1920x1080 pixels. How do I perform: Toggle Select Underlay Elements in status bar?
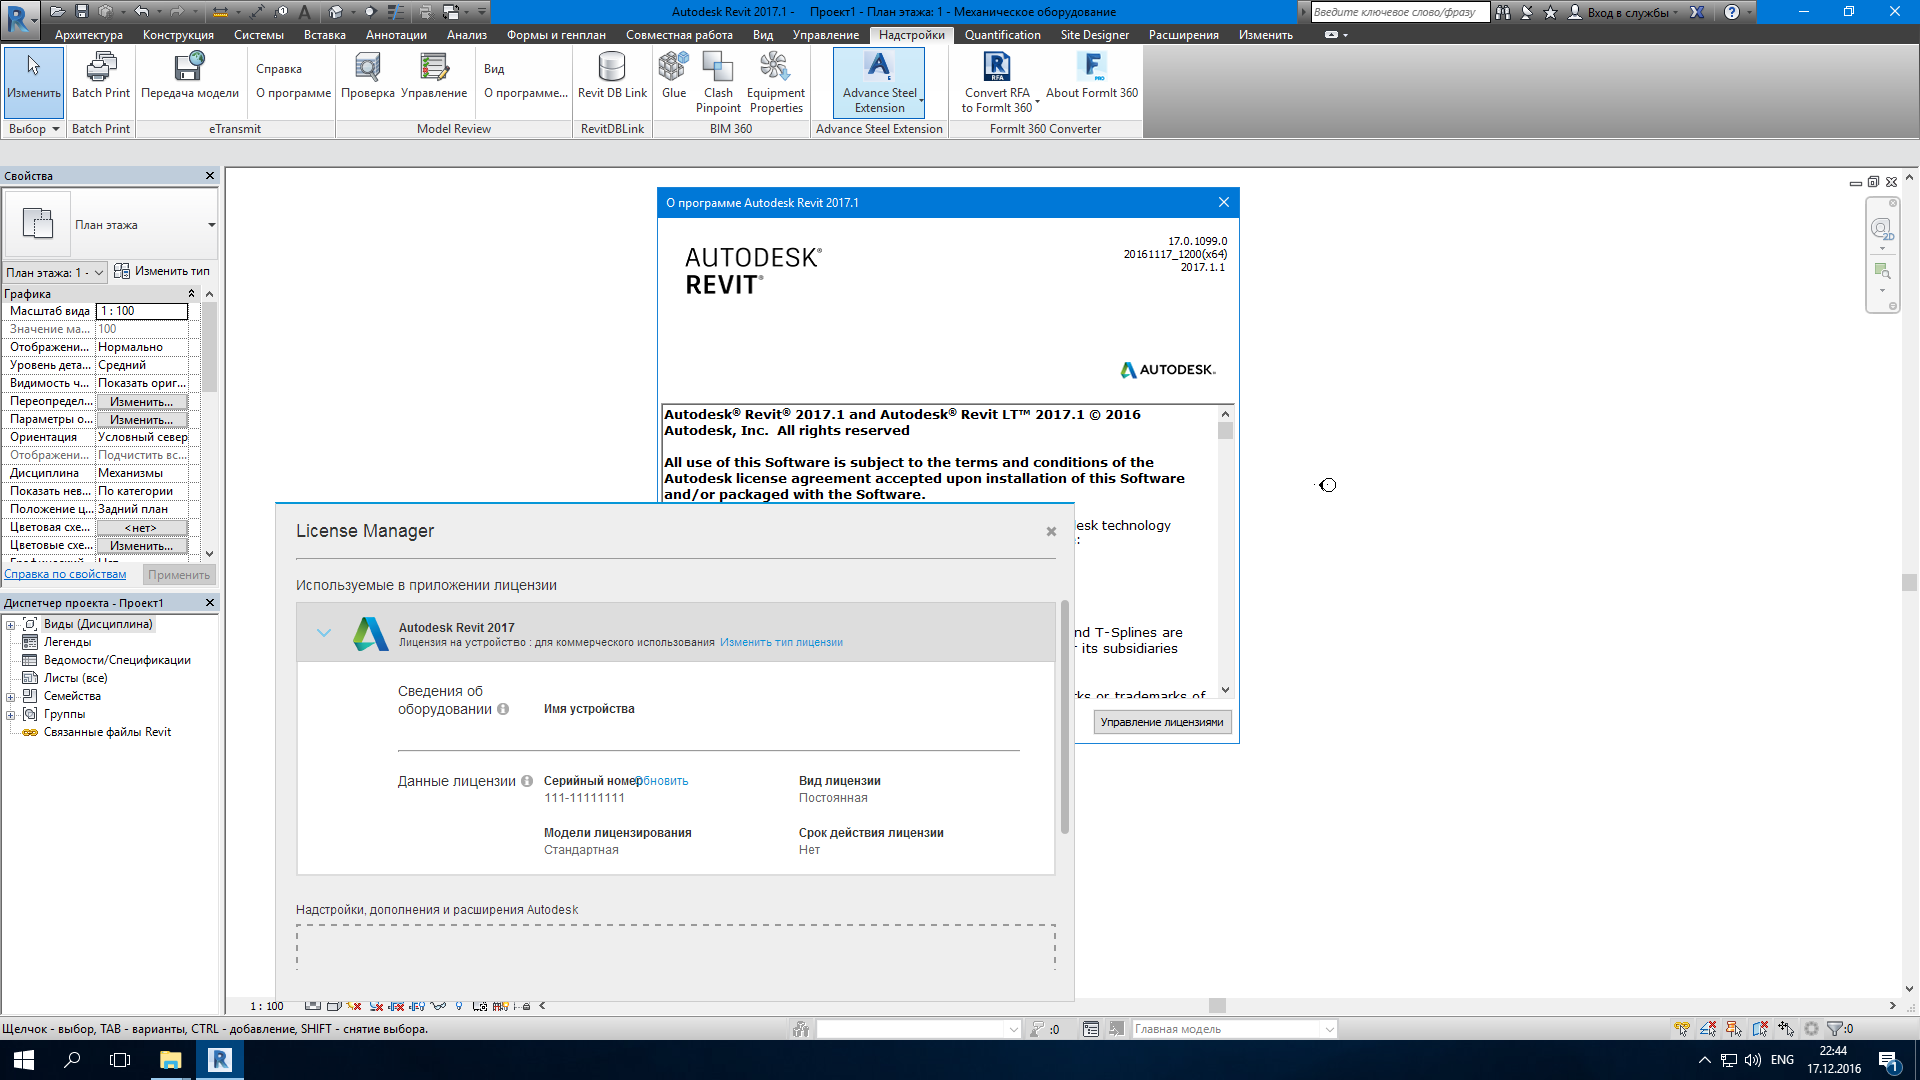[1708, 1029]
